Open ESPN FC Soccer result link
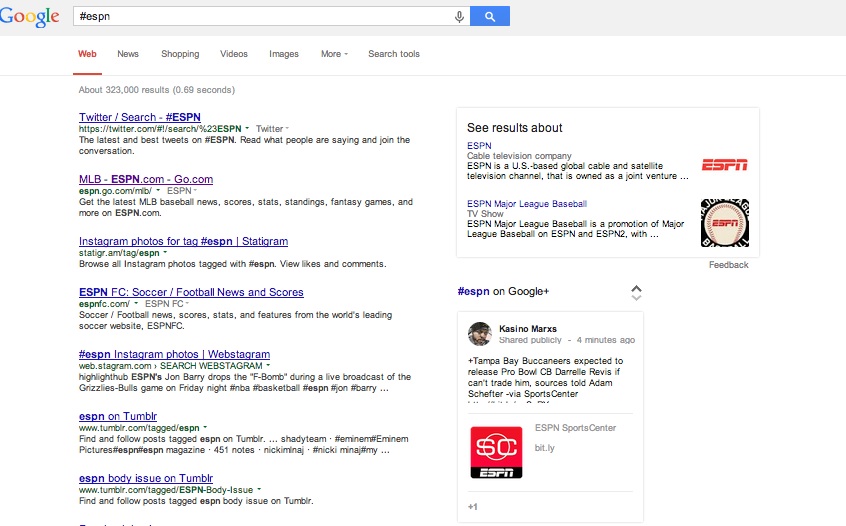 [x=191, y=292]
